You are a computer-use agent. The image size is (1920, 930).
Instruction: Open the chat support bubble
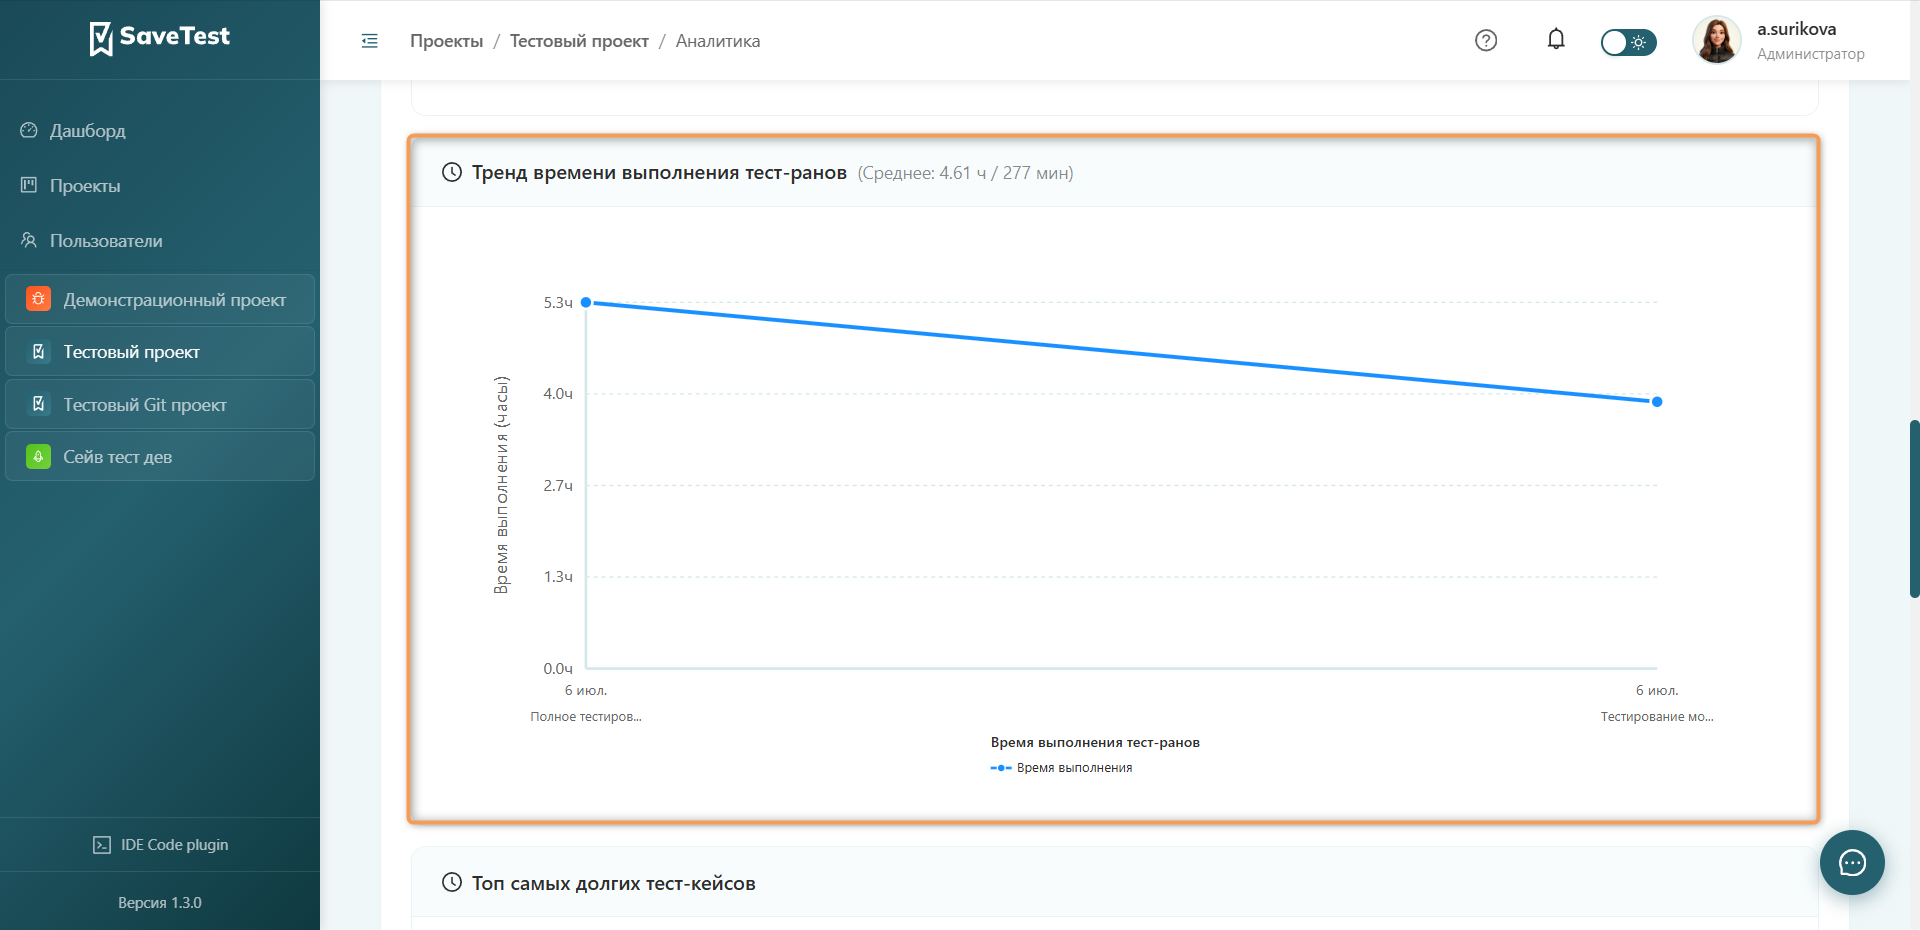click(1852, 862)
